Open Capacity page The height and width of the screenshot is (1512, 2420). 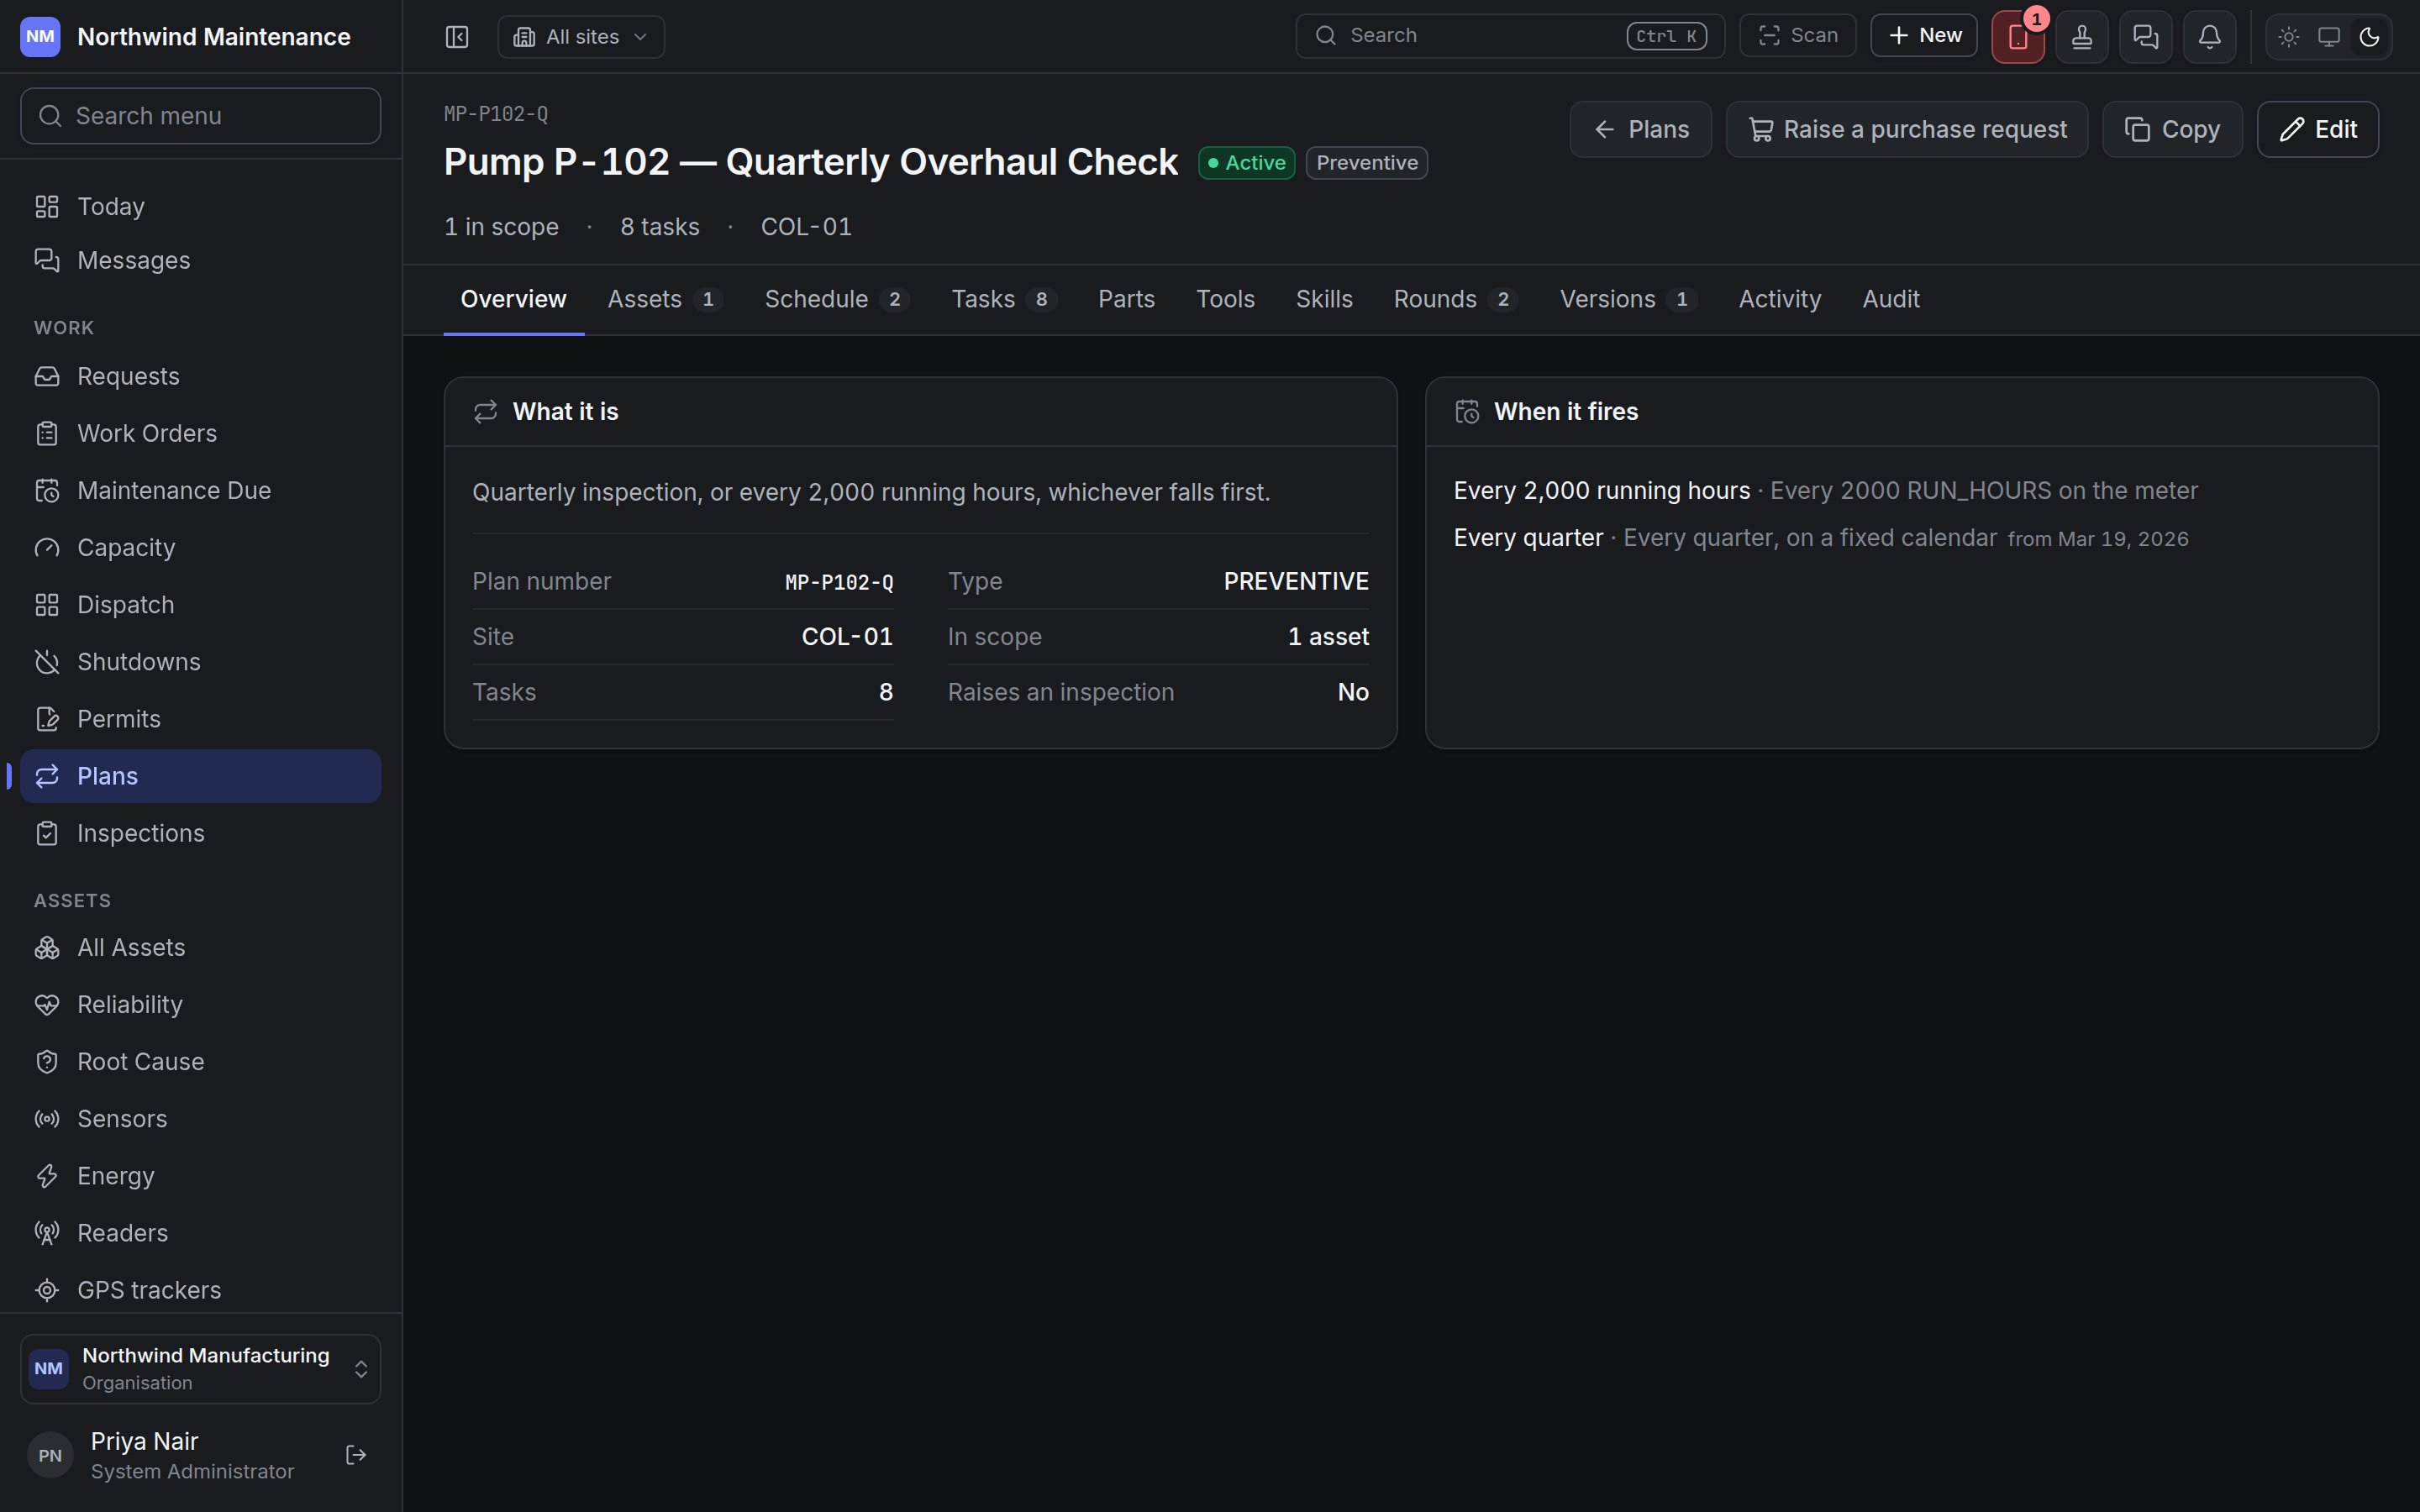201,547
